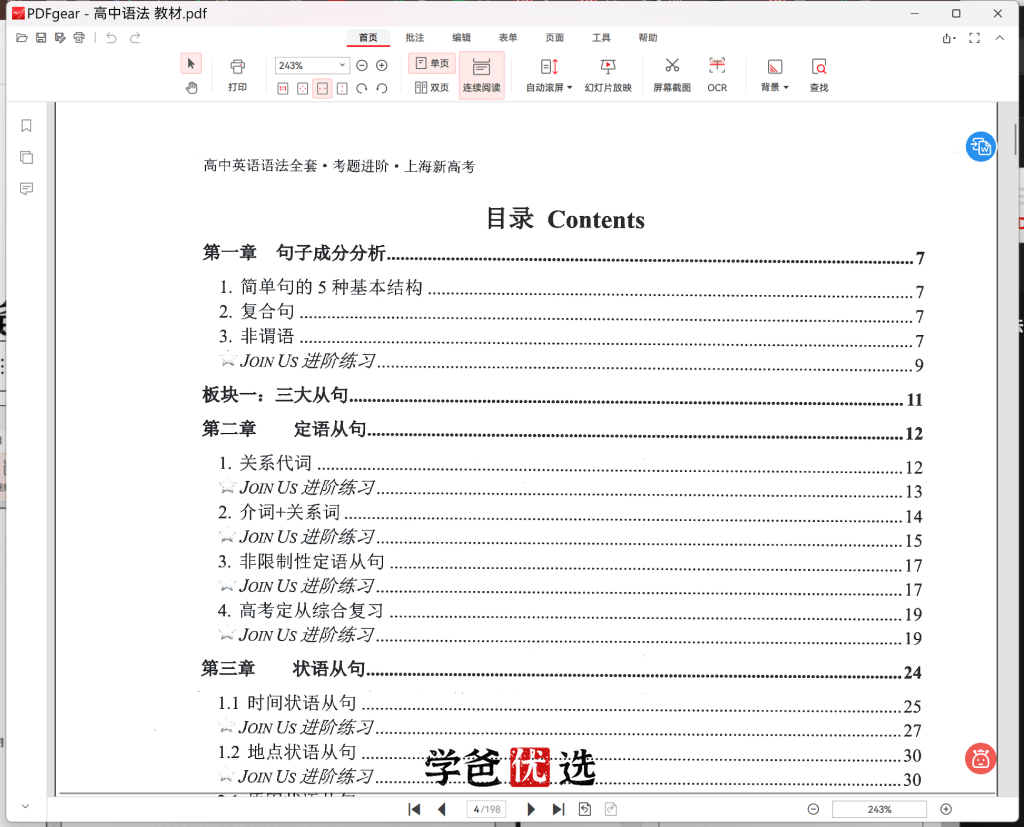Switch to the 表单 tab

[508, 38]
